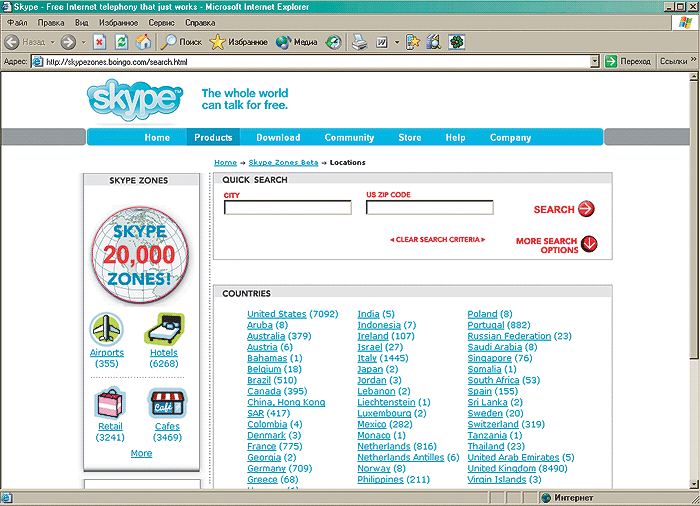
Task: Click the CITY input field
Action: (288, 208)
